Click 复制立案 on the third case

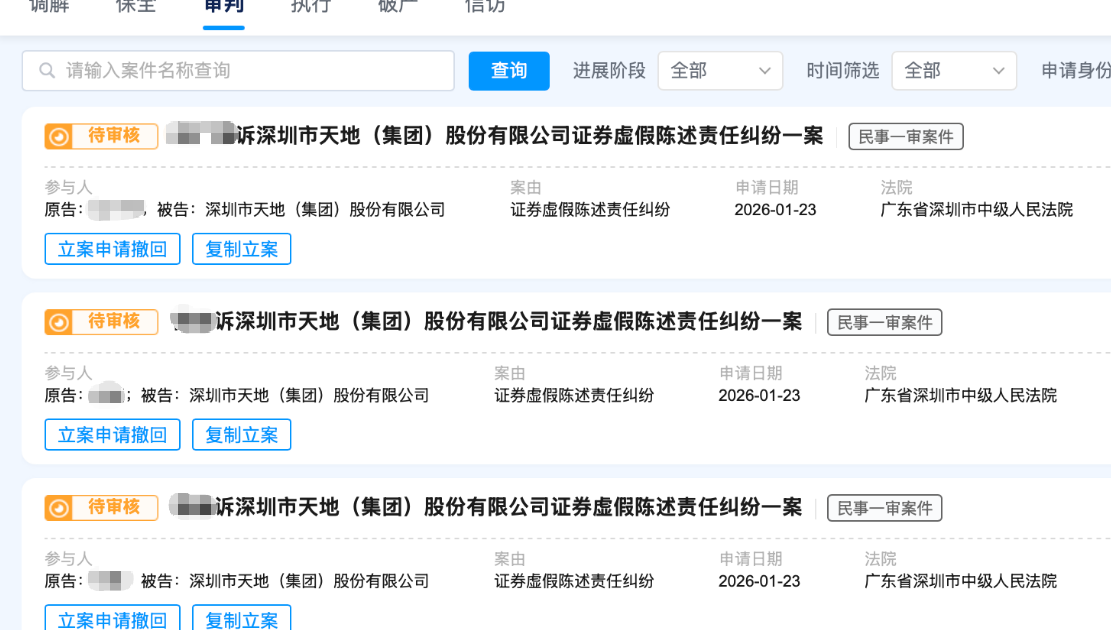point(241,618)
